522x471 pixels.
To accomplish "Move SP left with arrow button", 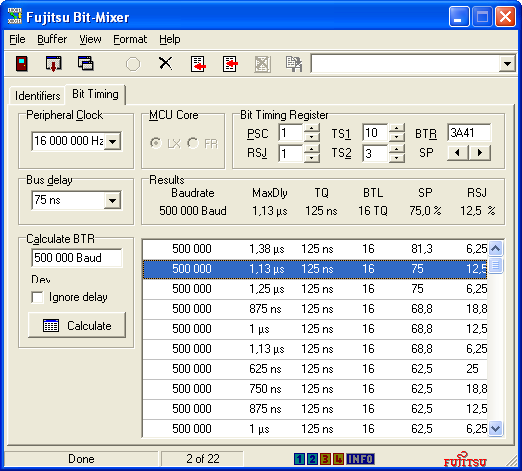I will [x=458, y=153].
